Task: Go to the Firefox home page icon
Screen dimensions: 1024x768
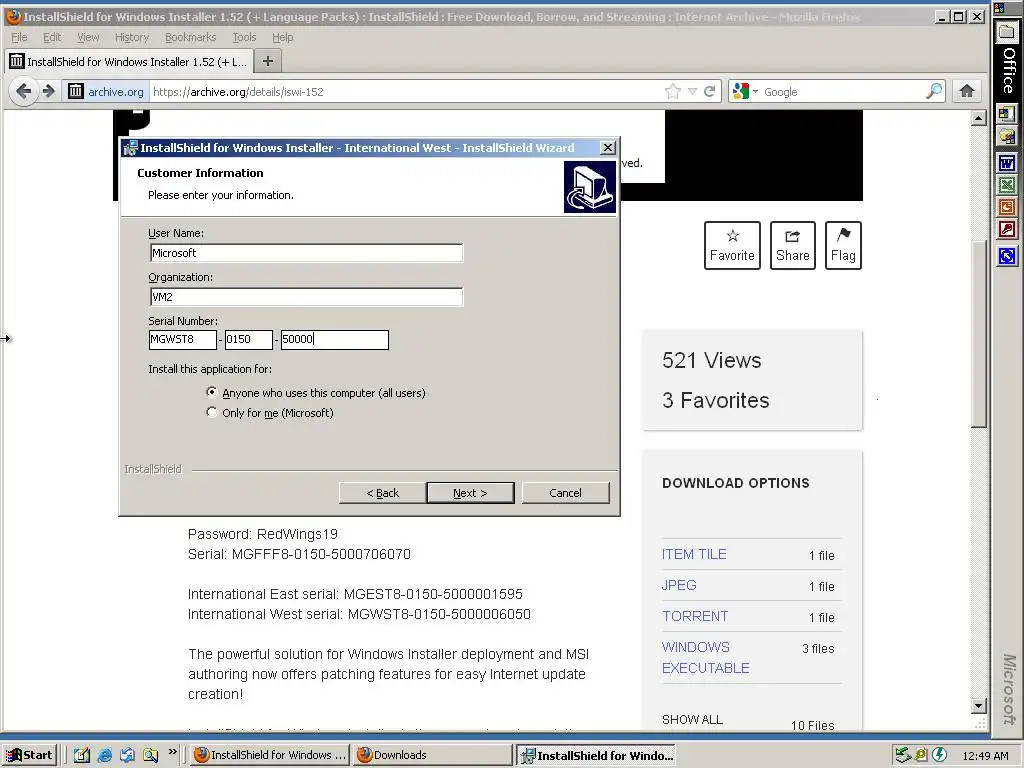Action: [967, 91]
